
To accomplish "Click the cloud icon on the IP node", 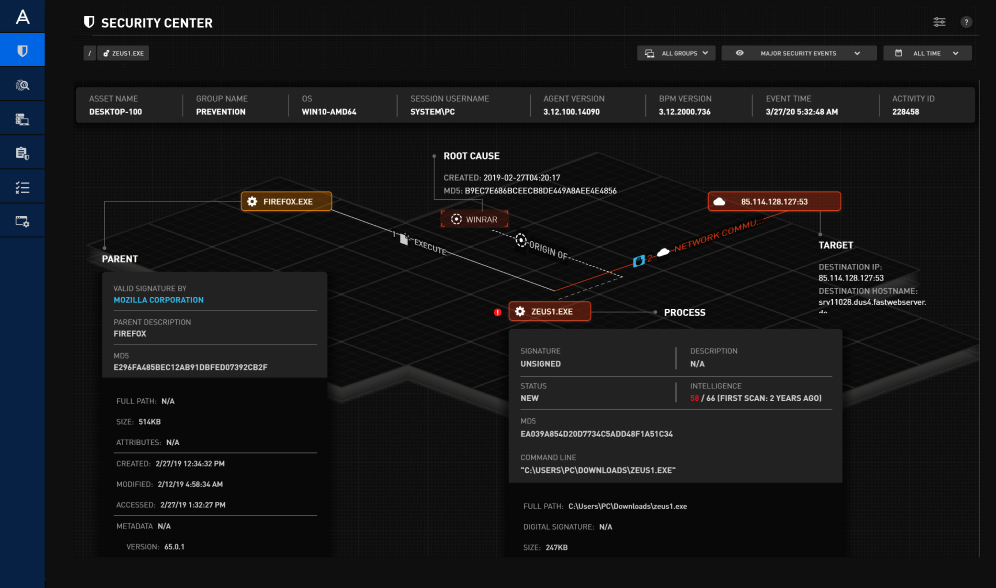I will [719, 201].
